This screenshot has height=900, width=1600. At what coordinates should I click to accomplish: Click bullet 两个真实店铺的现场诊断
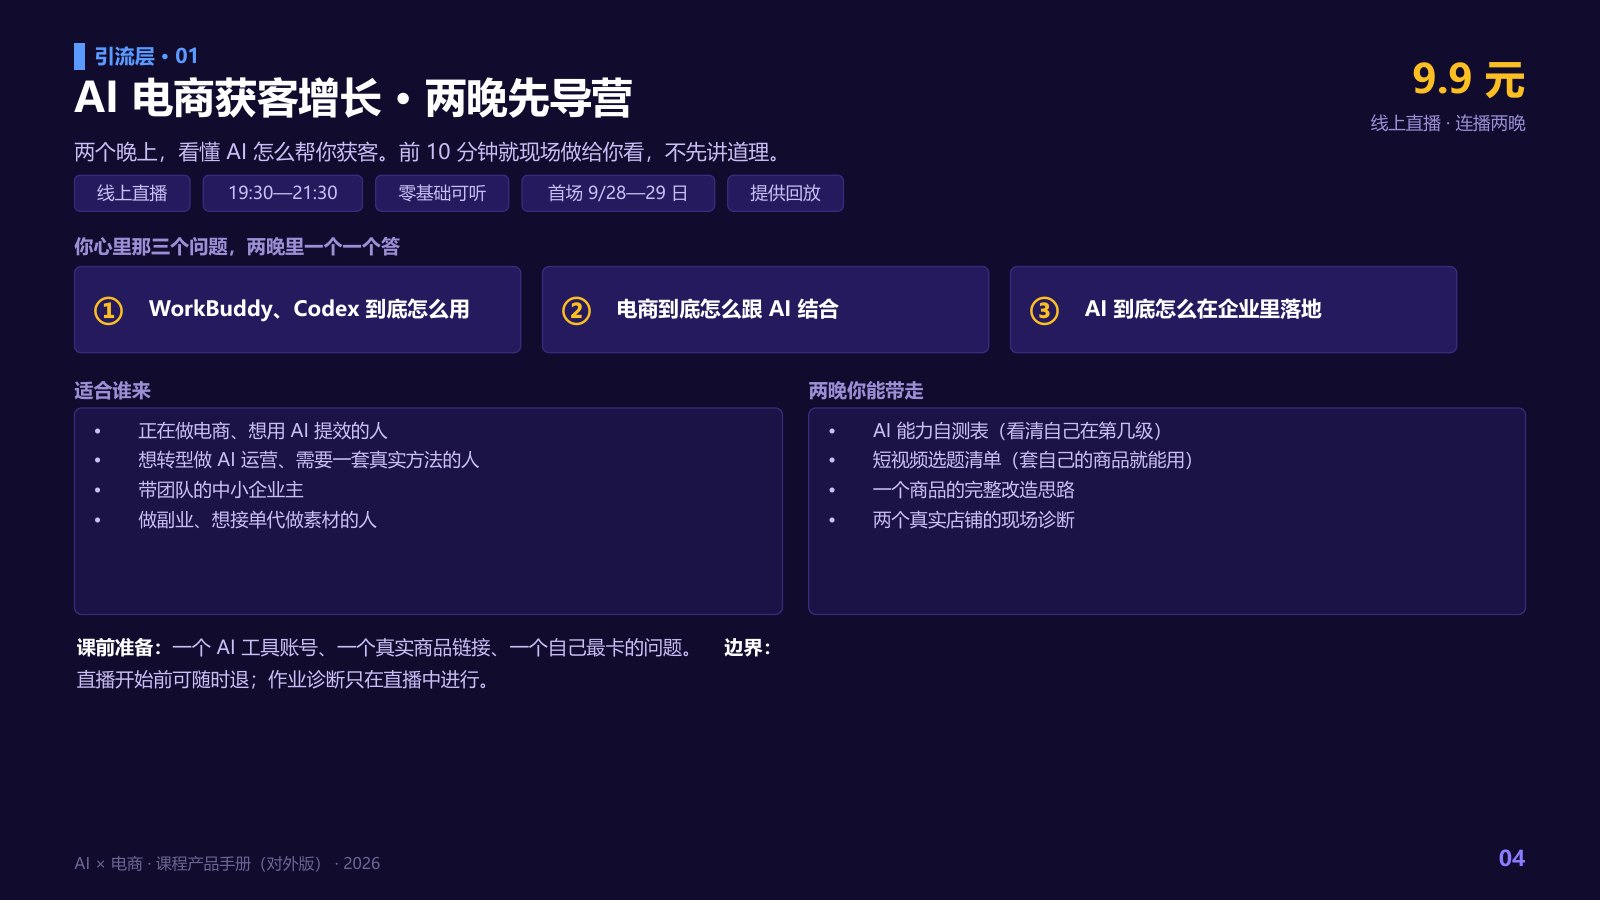[x=973, y=520]
